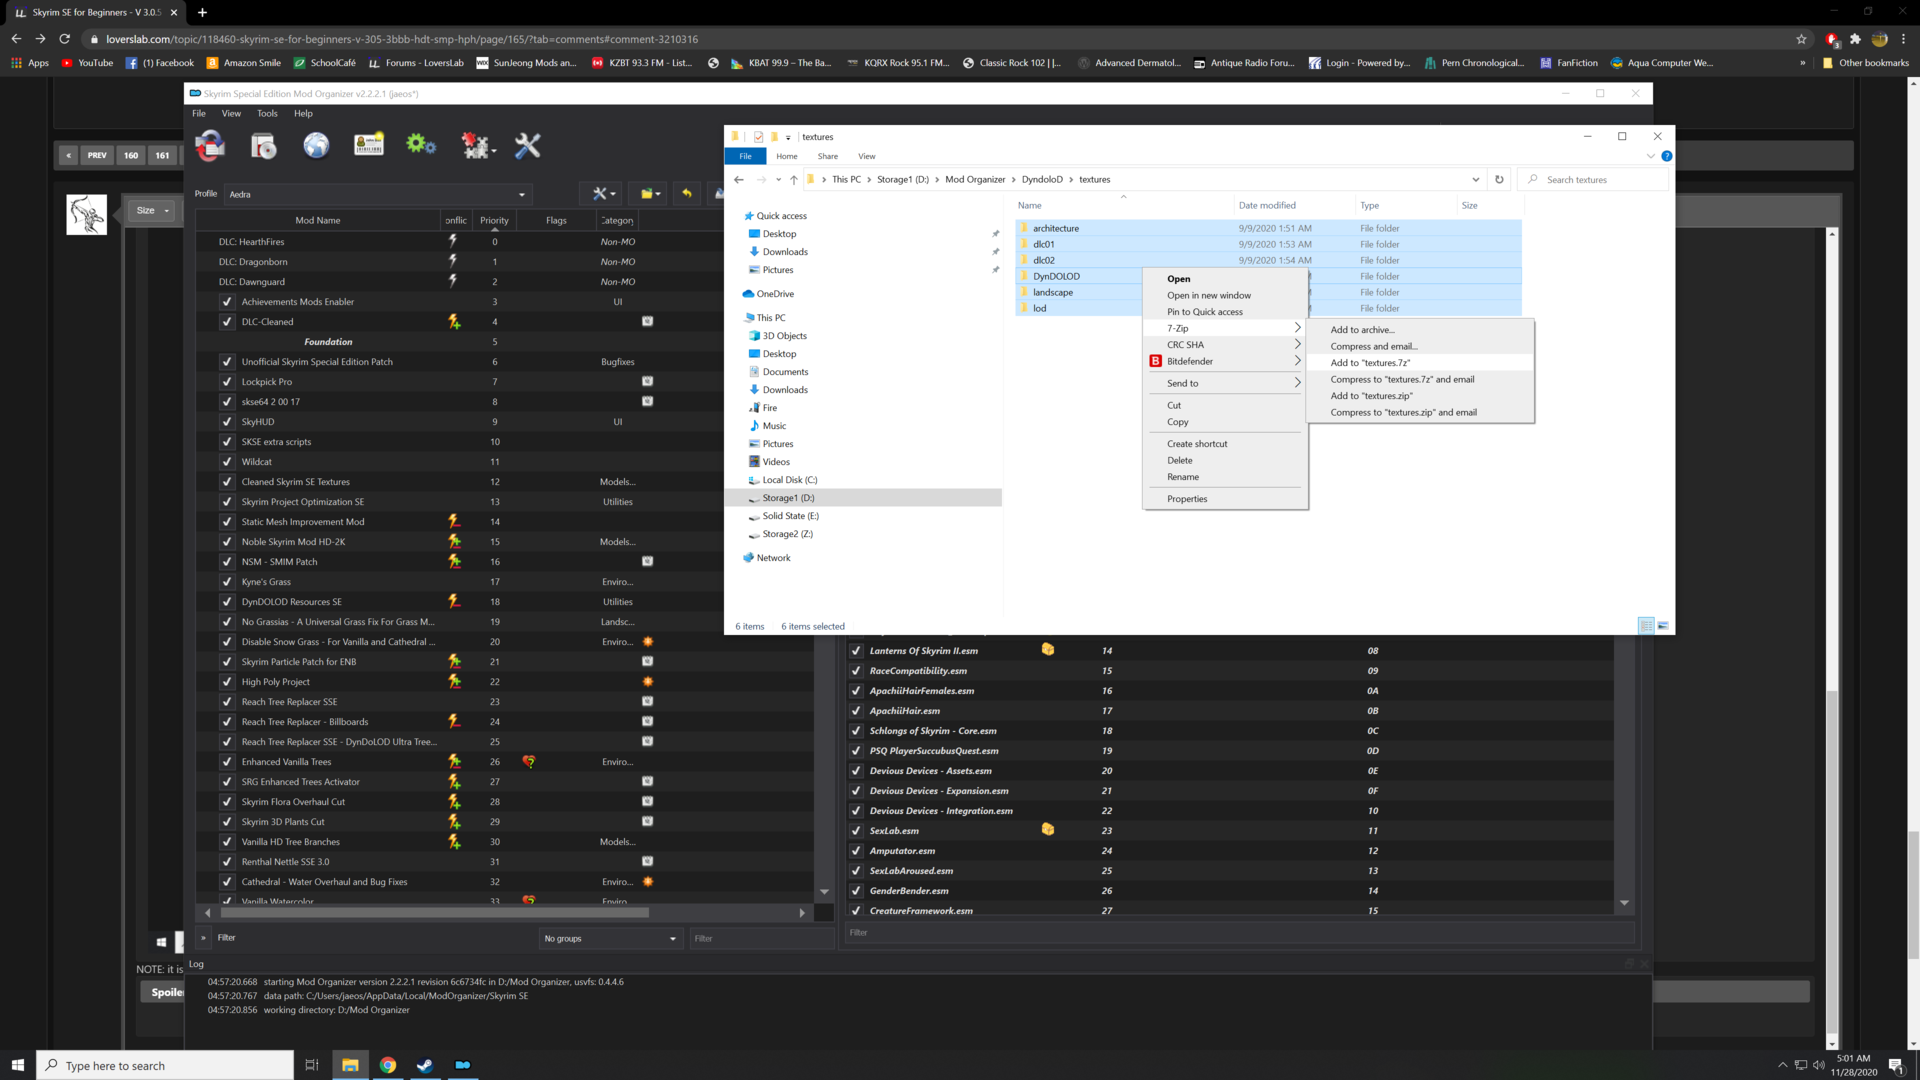
Task: Open the wrench and screwdriver settings icon
Action: point(527,146)
